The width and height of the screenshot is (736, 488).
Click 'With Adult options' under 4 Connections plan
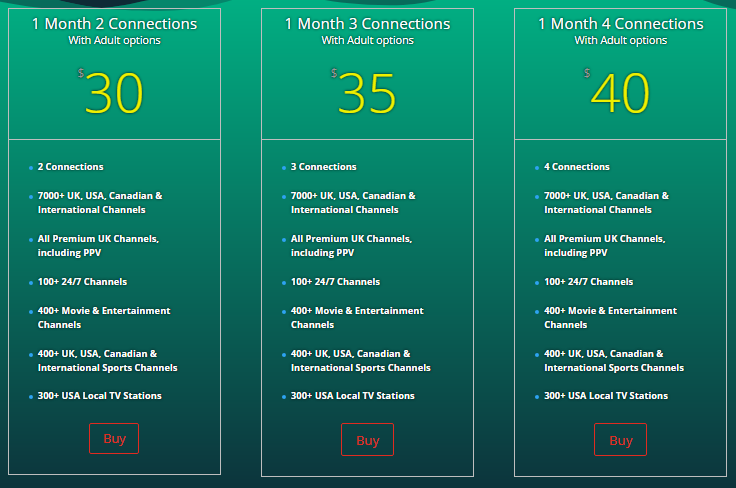[x=621, y=40]
